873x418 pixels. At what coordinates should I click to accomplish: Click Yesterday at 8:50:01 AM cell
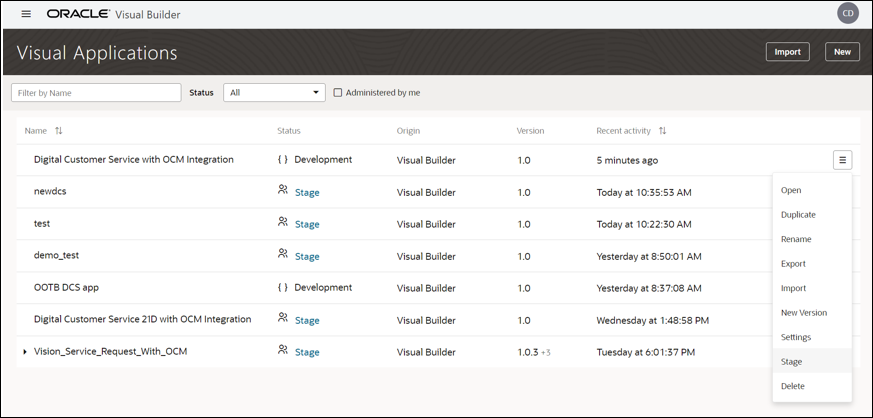(649, 257)
